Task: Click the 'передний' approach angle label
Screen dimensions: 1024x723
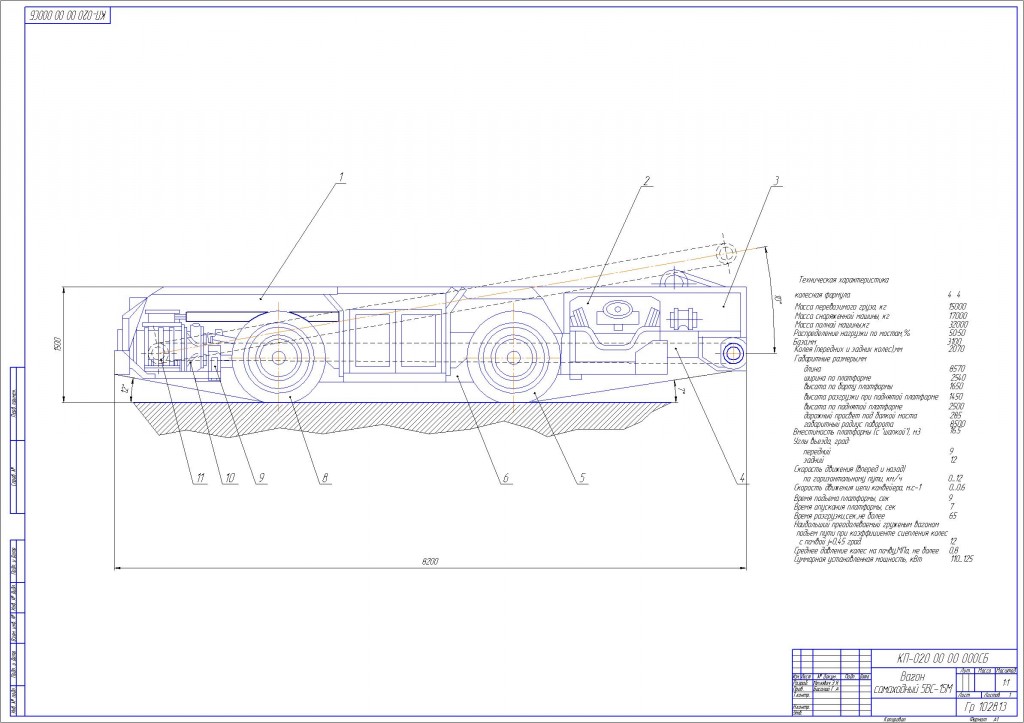Action: [x=818, y=451]
